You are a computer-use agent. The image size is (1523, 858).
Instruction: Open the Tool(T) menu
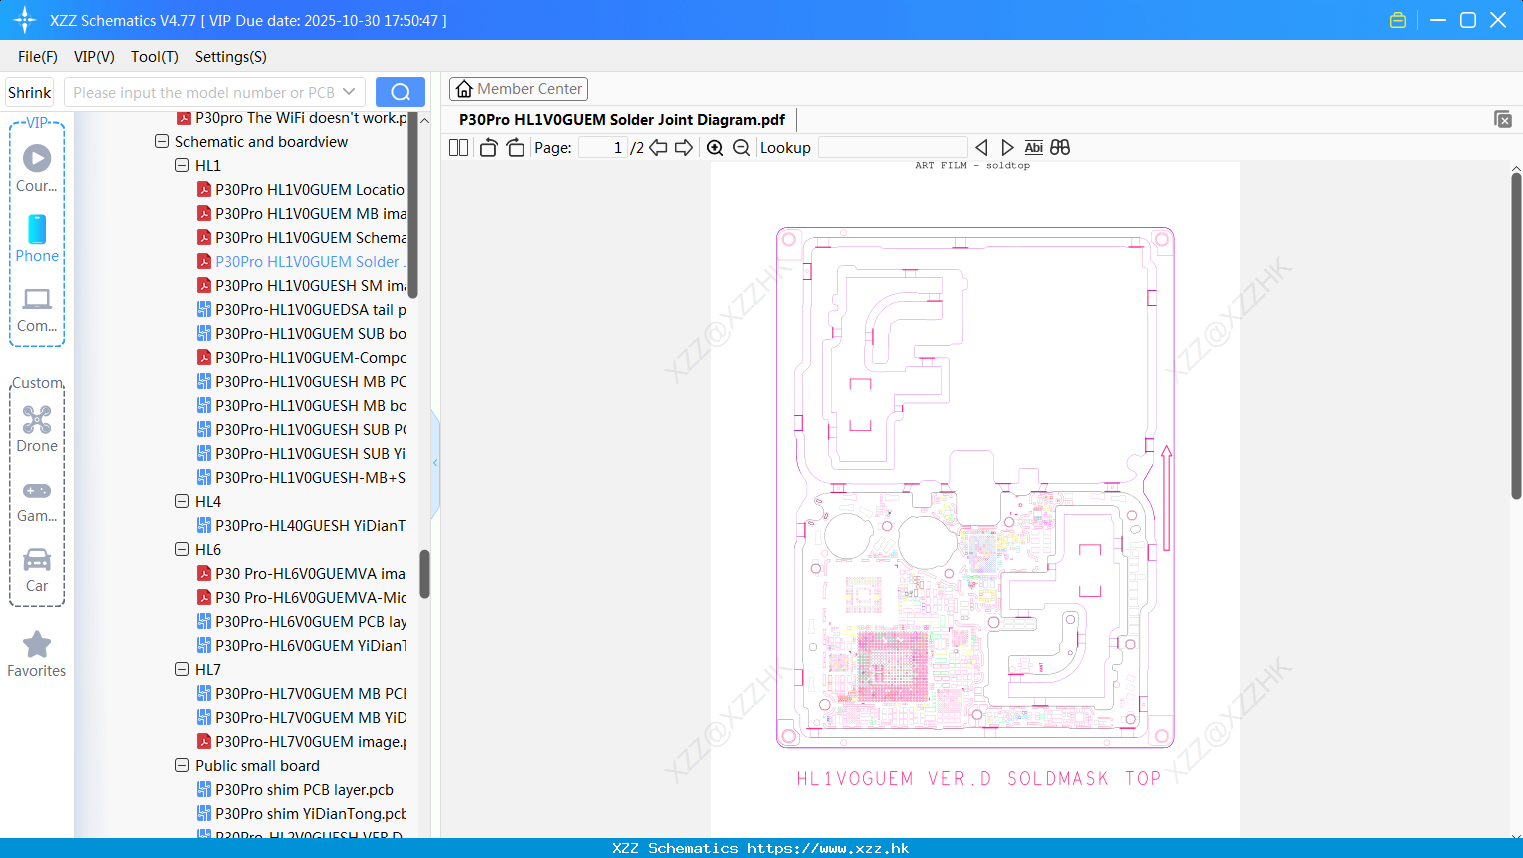[155, 57]
